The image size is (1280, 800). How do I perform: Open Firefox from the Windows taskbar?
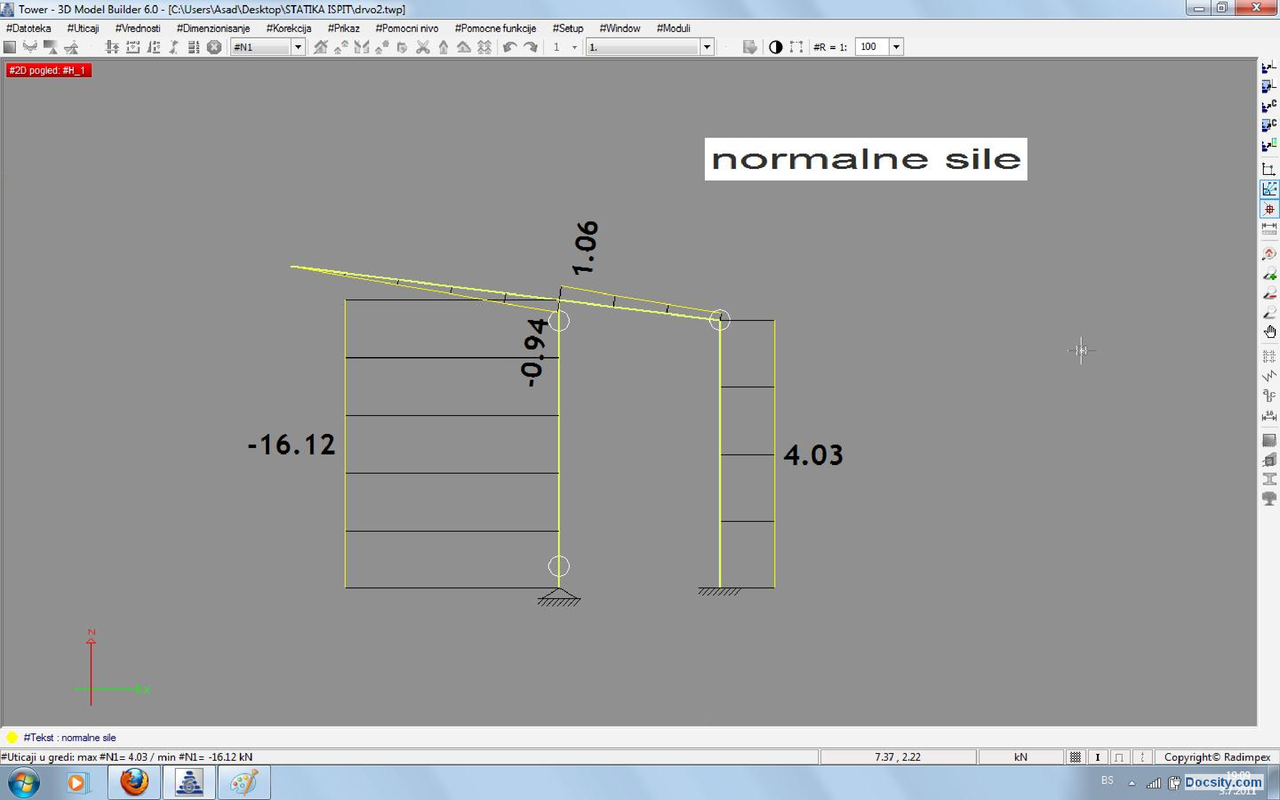134,782
